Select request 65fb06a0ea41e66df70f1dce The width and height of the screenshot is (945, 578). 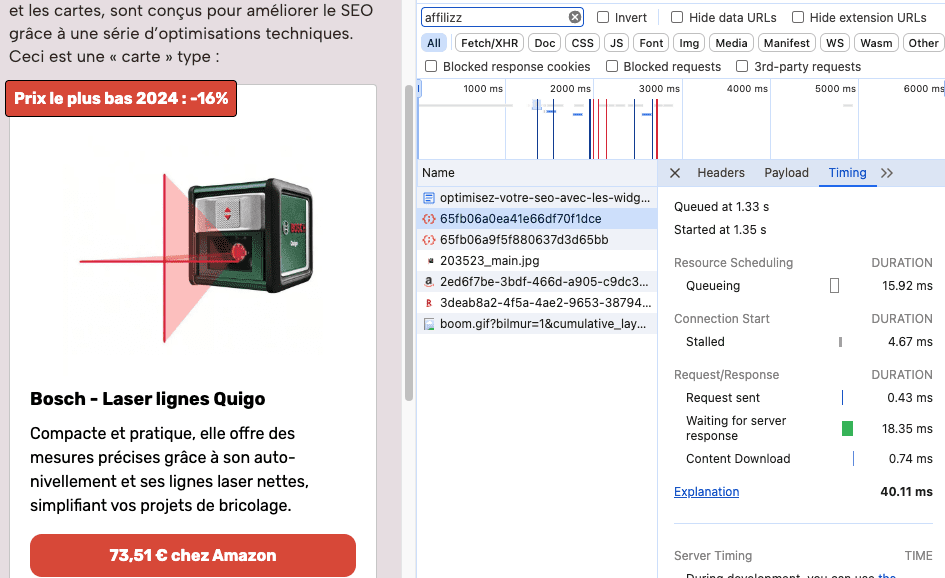coord(537,219)
